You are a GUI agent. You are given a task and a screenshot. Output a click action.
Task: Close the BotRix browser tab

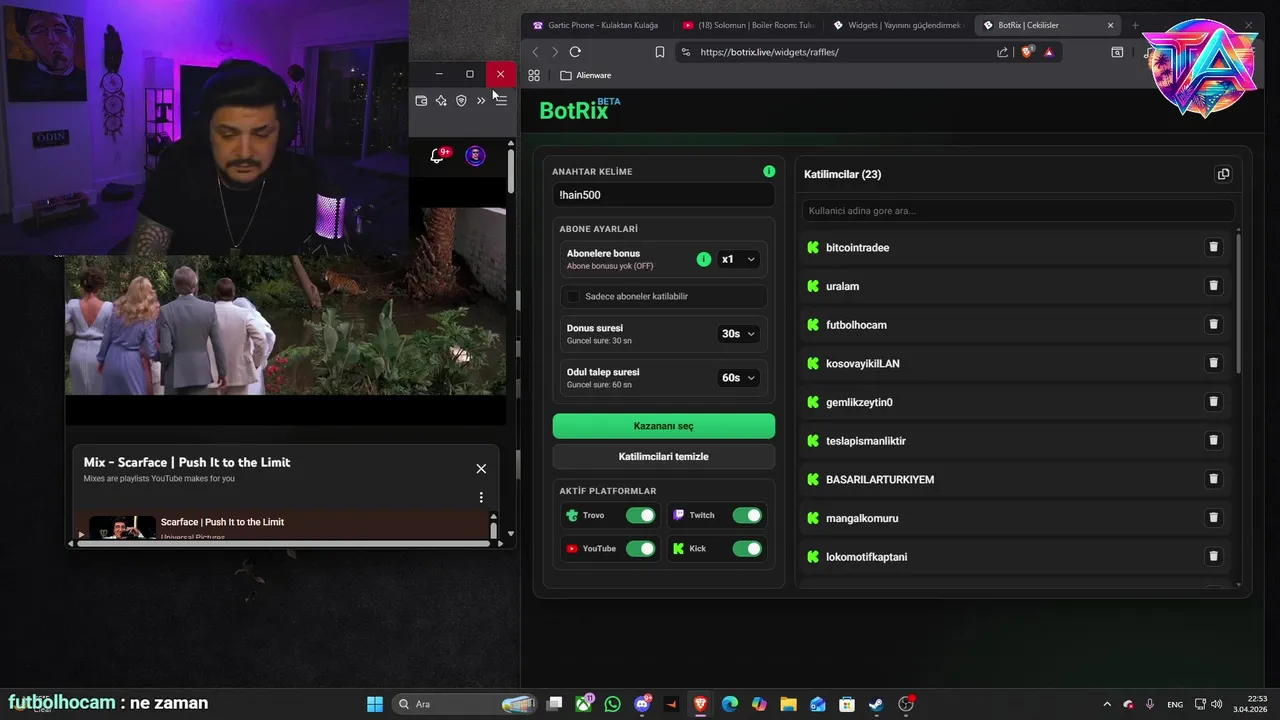(1110, 25)
